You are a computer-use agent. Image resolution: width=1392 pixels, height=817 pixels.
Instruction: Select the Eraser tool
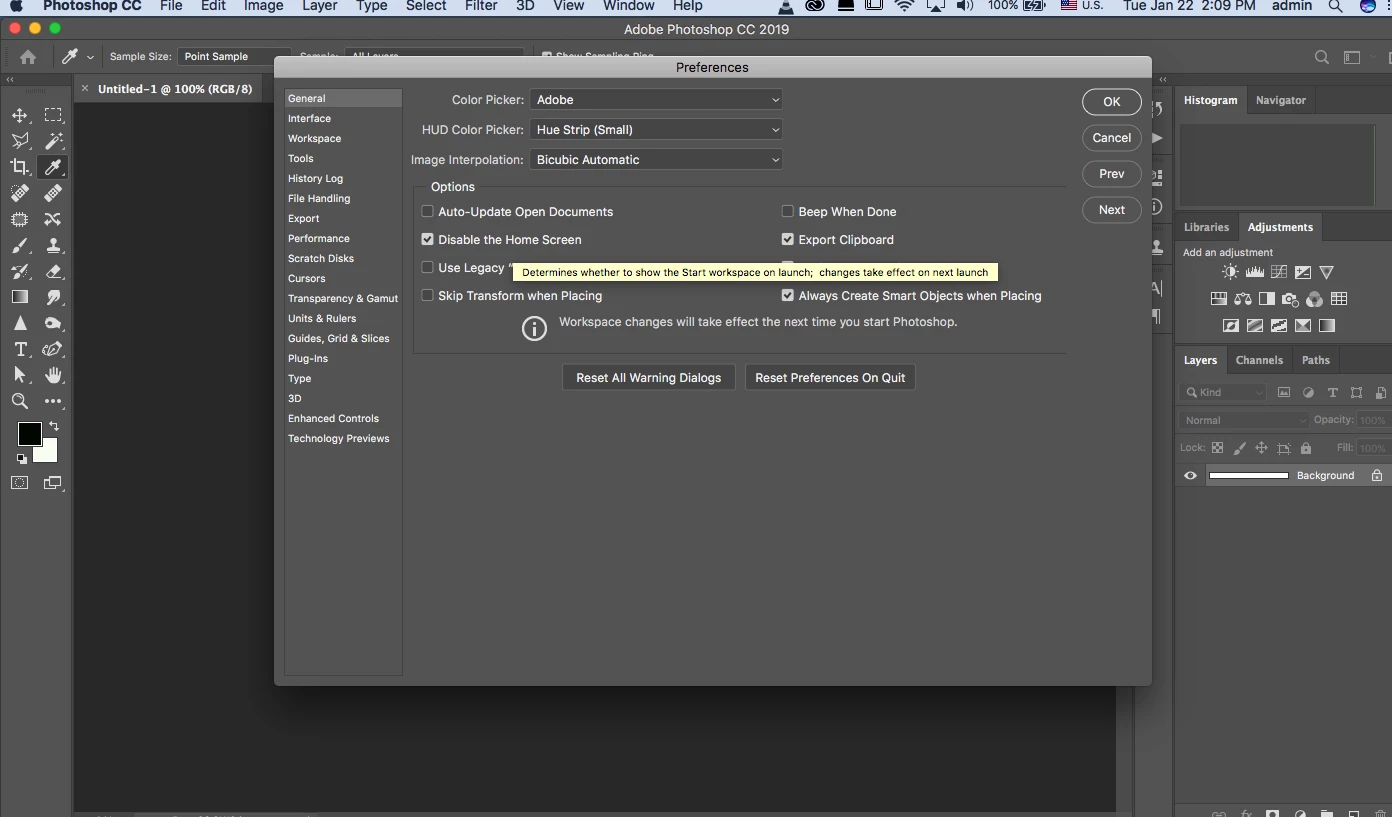53,271
